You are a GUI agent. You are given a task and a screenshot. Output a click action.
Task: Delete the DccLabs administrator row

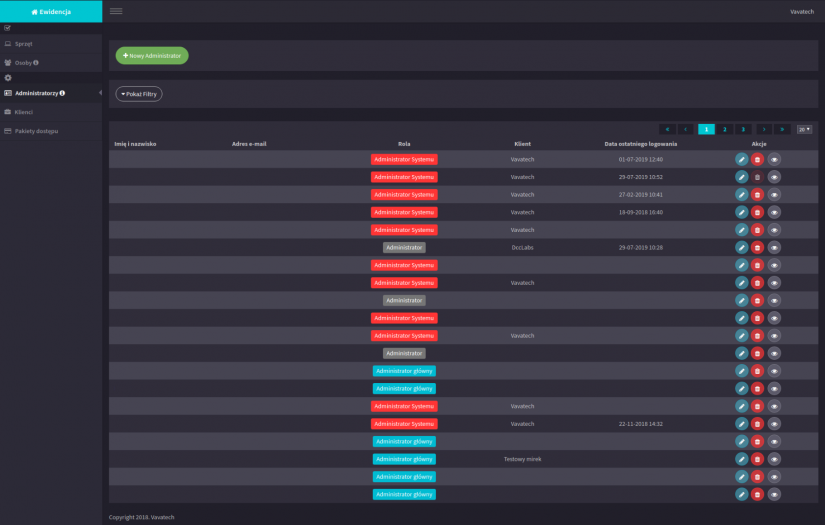tap(757, 248)
